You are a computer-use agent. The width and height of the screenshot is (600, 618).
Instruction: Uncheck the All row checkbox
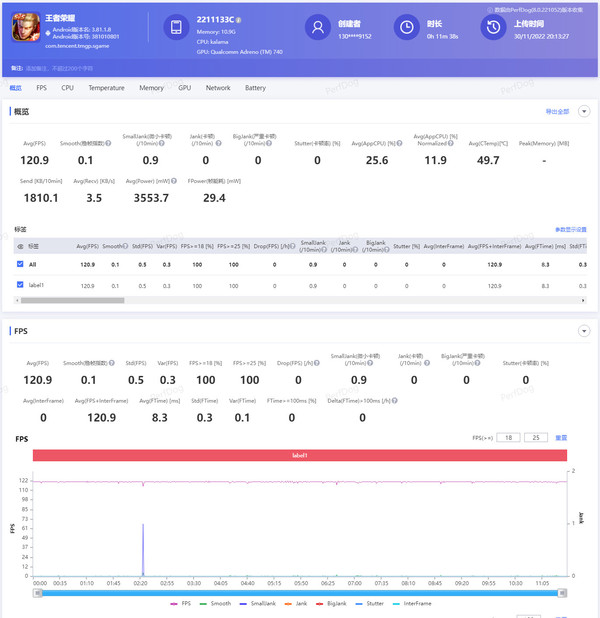click(21, 264)
